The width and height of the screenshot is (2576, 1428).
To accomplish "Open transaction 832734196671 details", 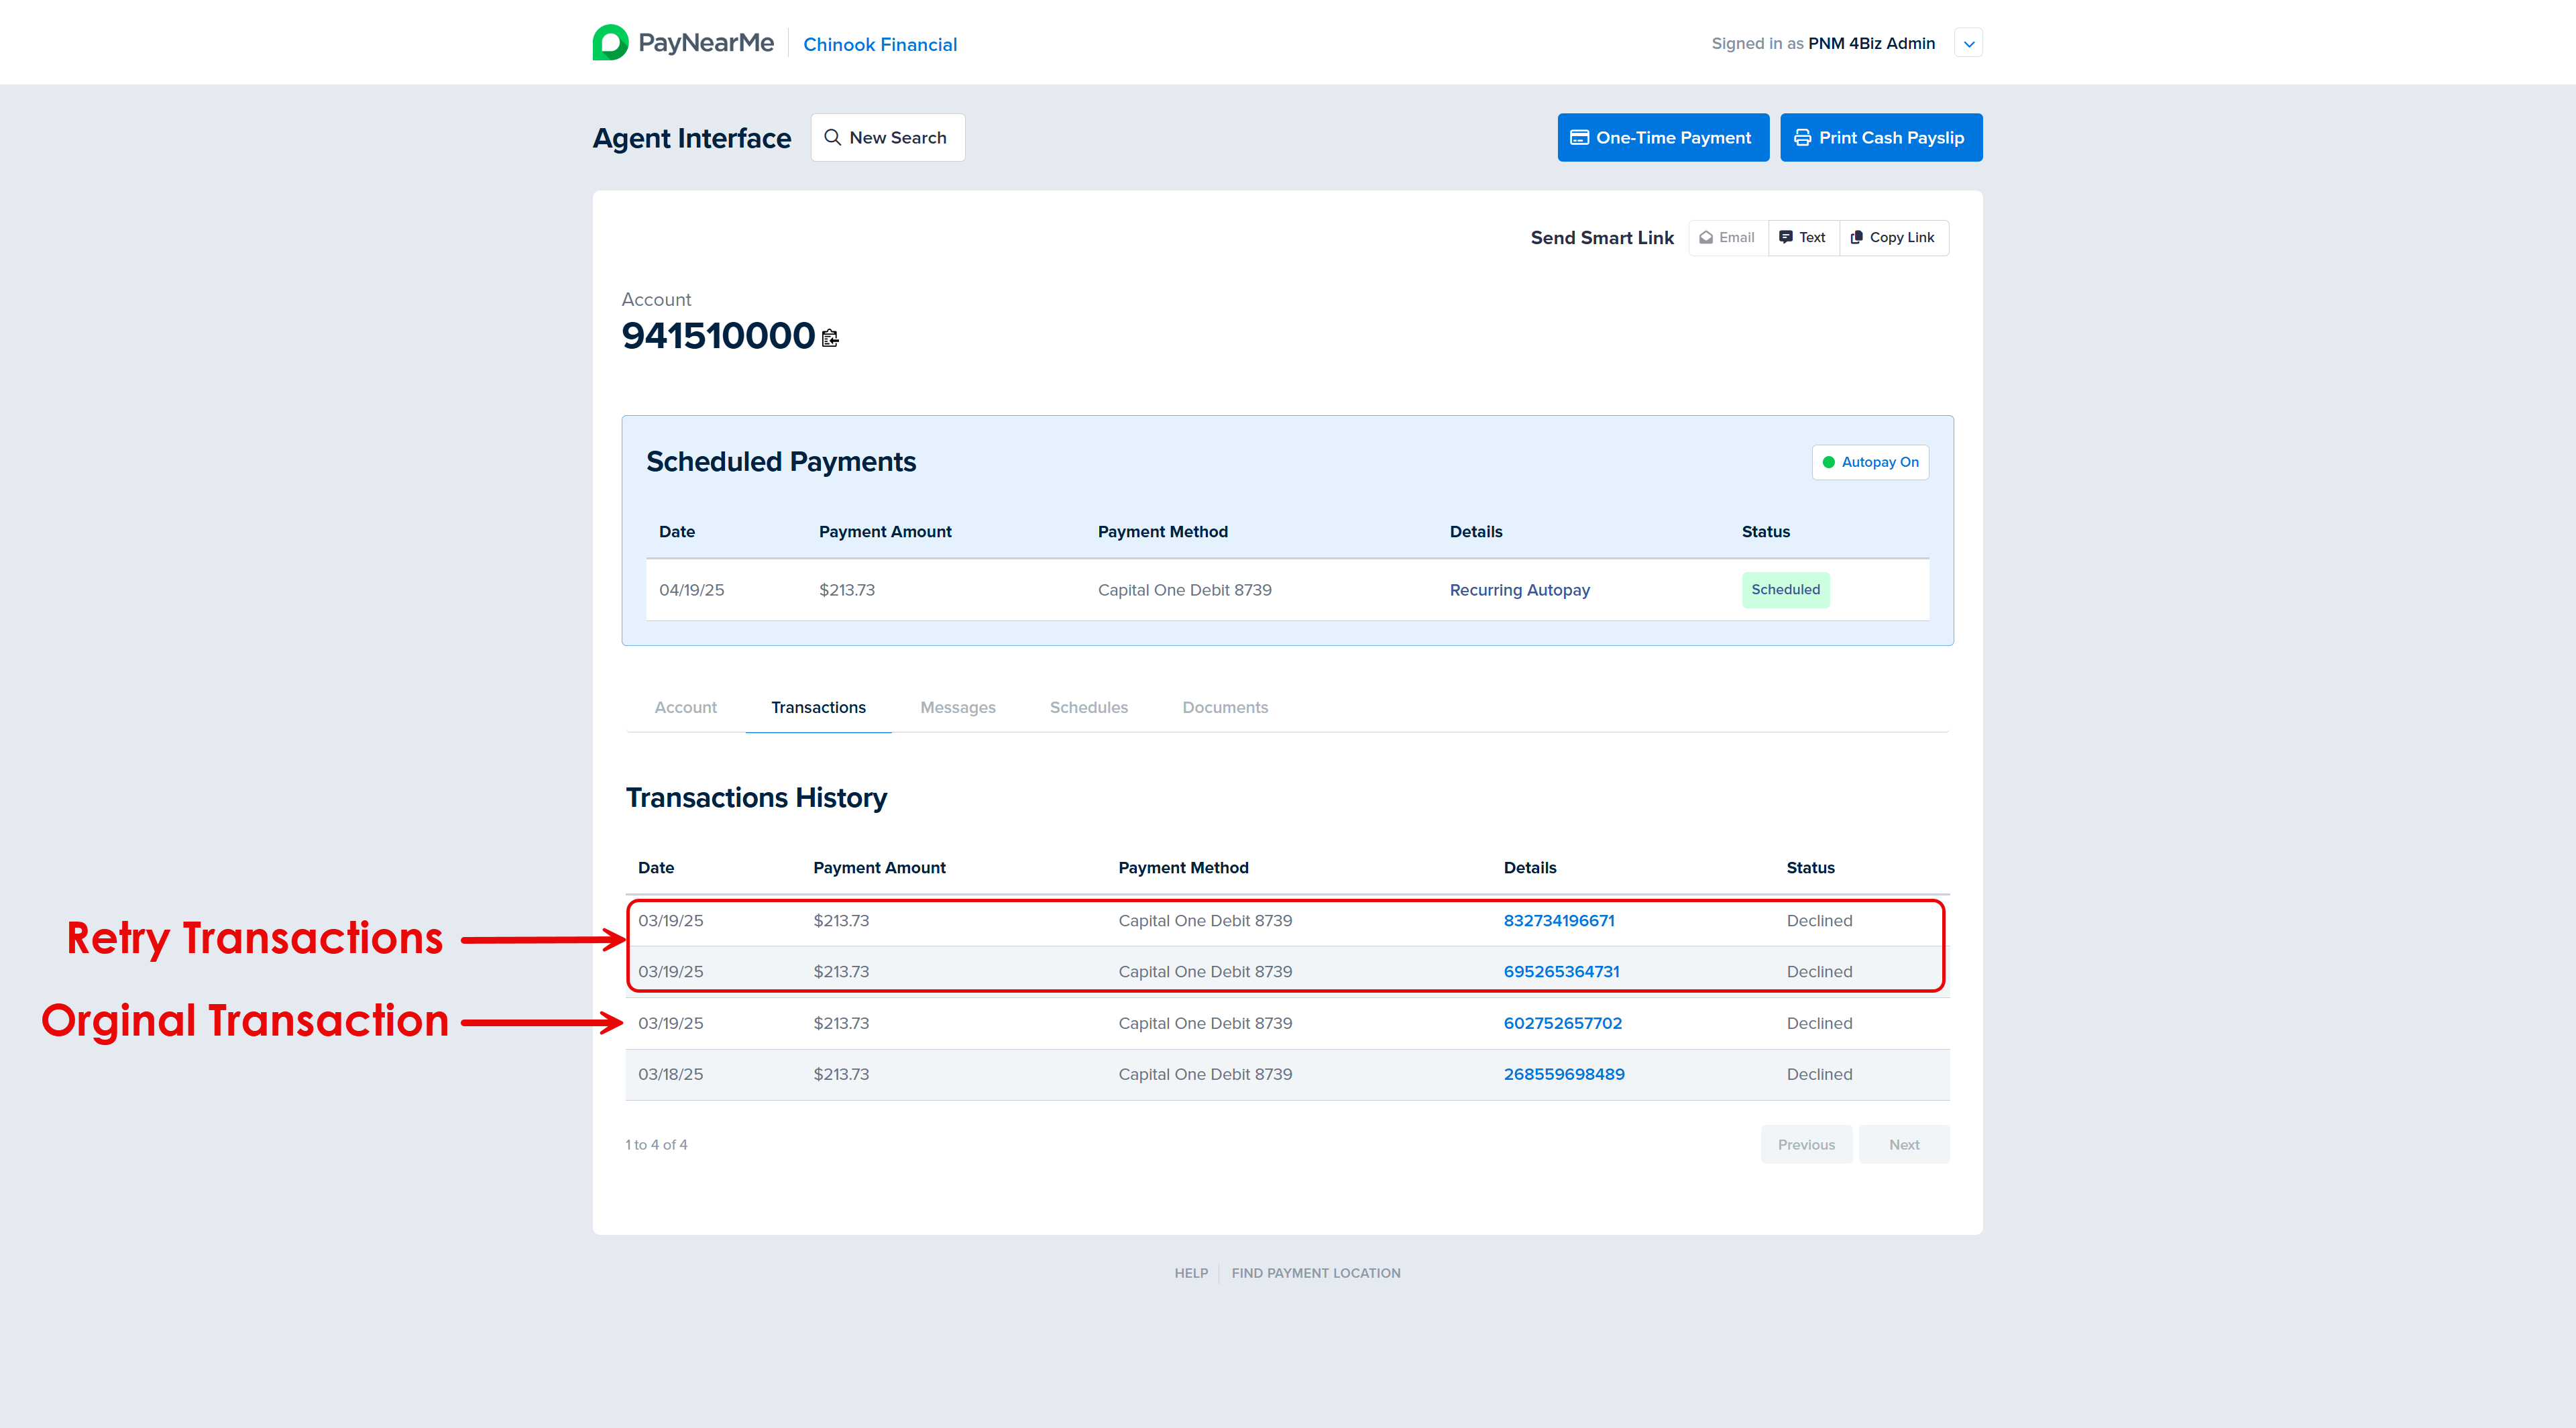I will click(x=1558, y=921).
